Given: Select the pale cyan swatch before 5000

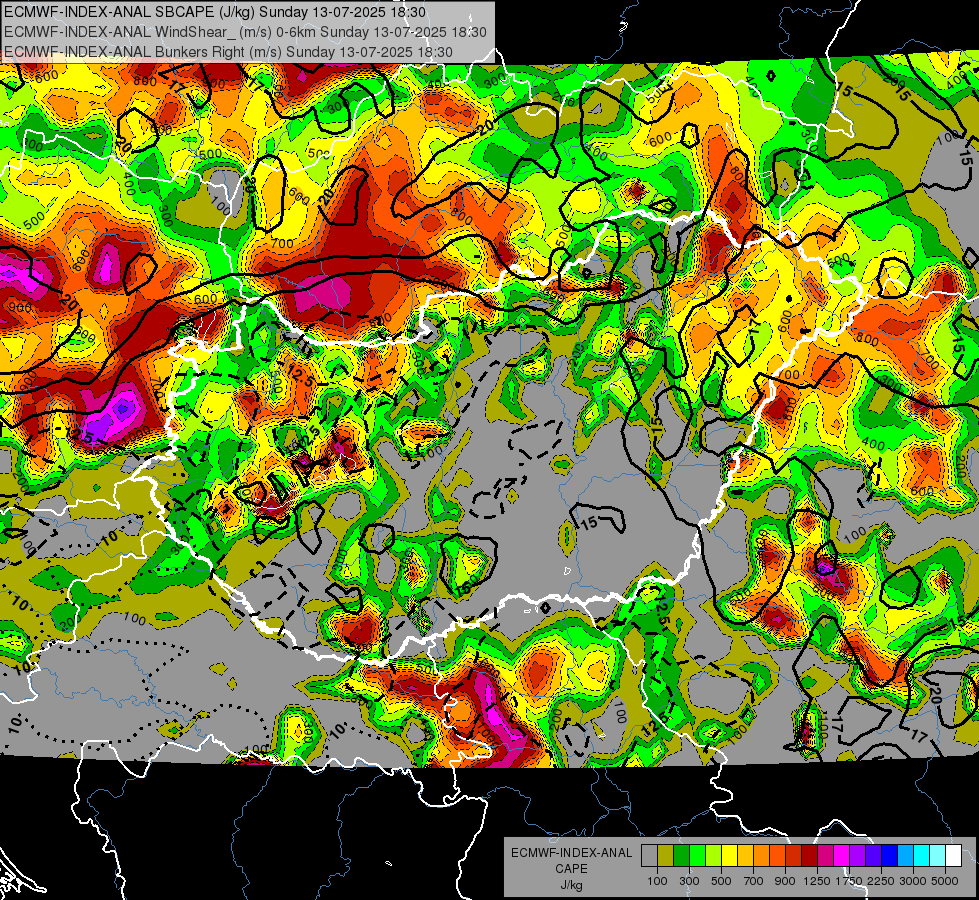Looking at the screenshot, I should 938,856.
